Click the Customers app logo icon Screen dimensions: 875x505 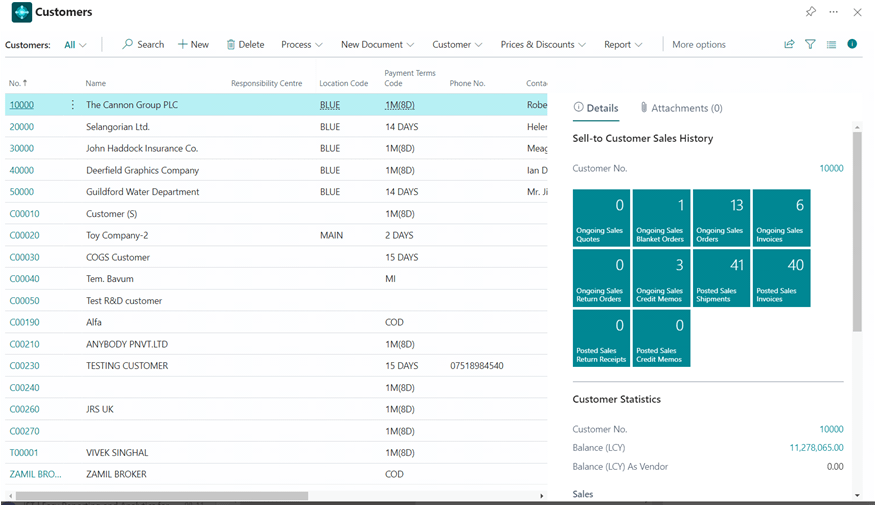click(22, 12)
